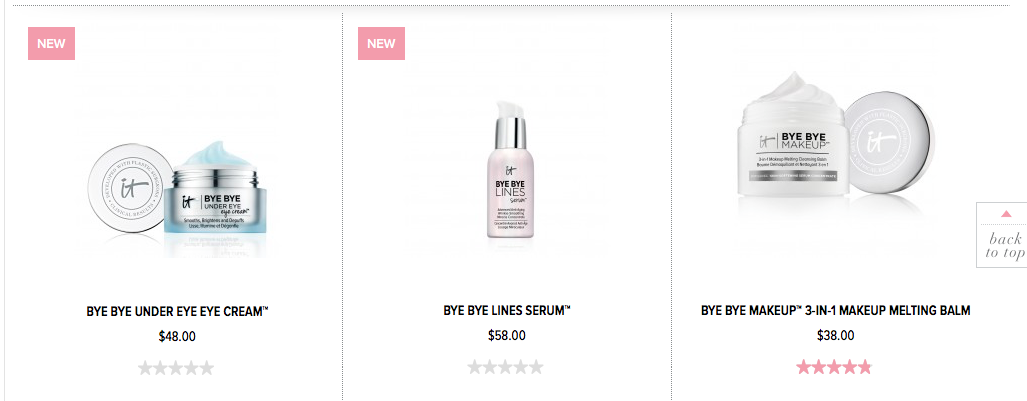Screen dimensions: 1027x401
Task: Click the NEW badge on Bye Bye Lines Serum
Action: coord(381,44)
